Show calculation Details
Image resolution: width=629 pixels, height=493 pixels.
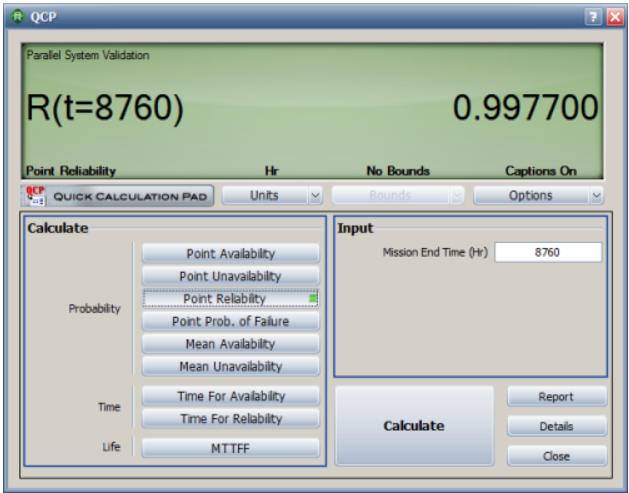click(557, 426)
